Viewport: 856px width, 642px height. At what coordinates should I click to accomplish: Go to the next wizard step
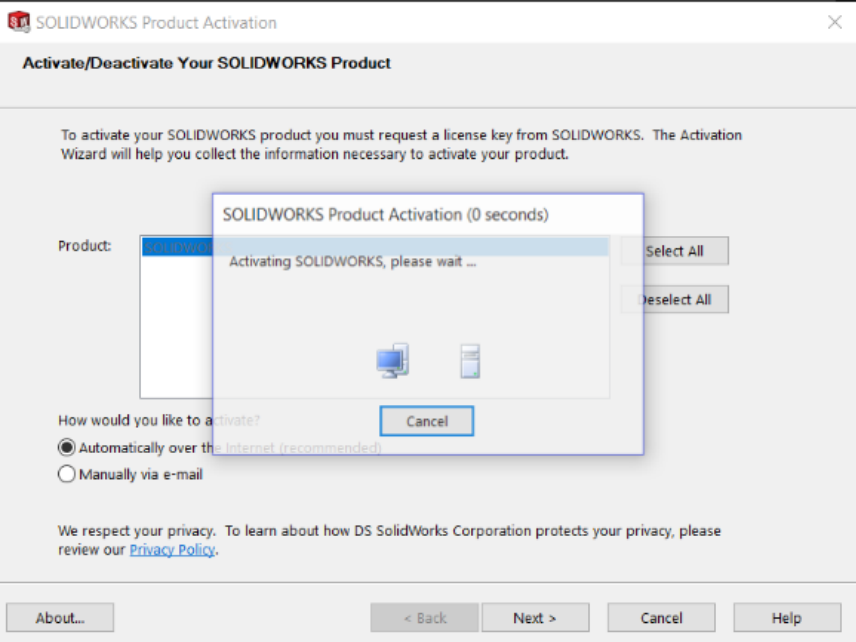[535, 618]
